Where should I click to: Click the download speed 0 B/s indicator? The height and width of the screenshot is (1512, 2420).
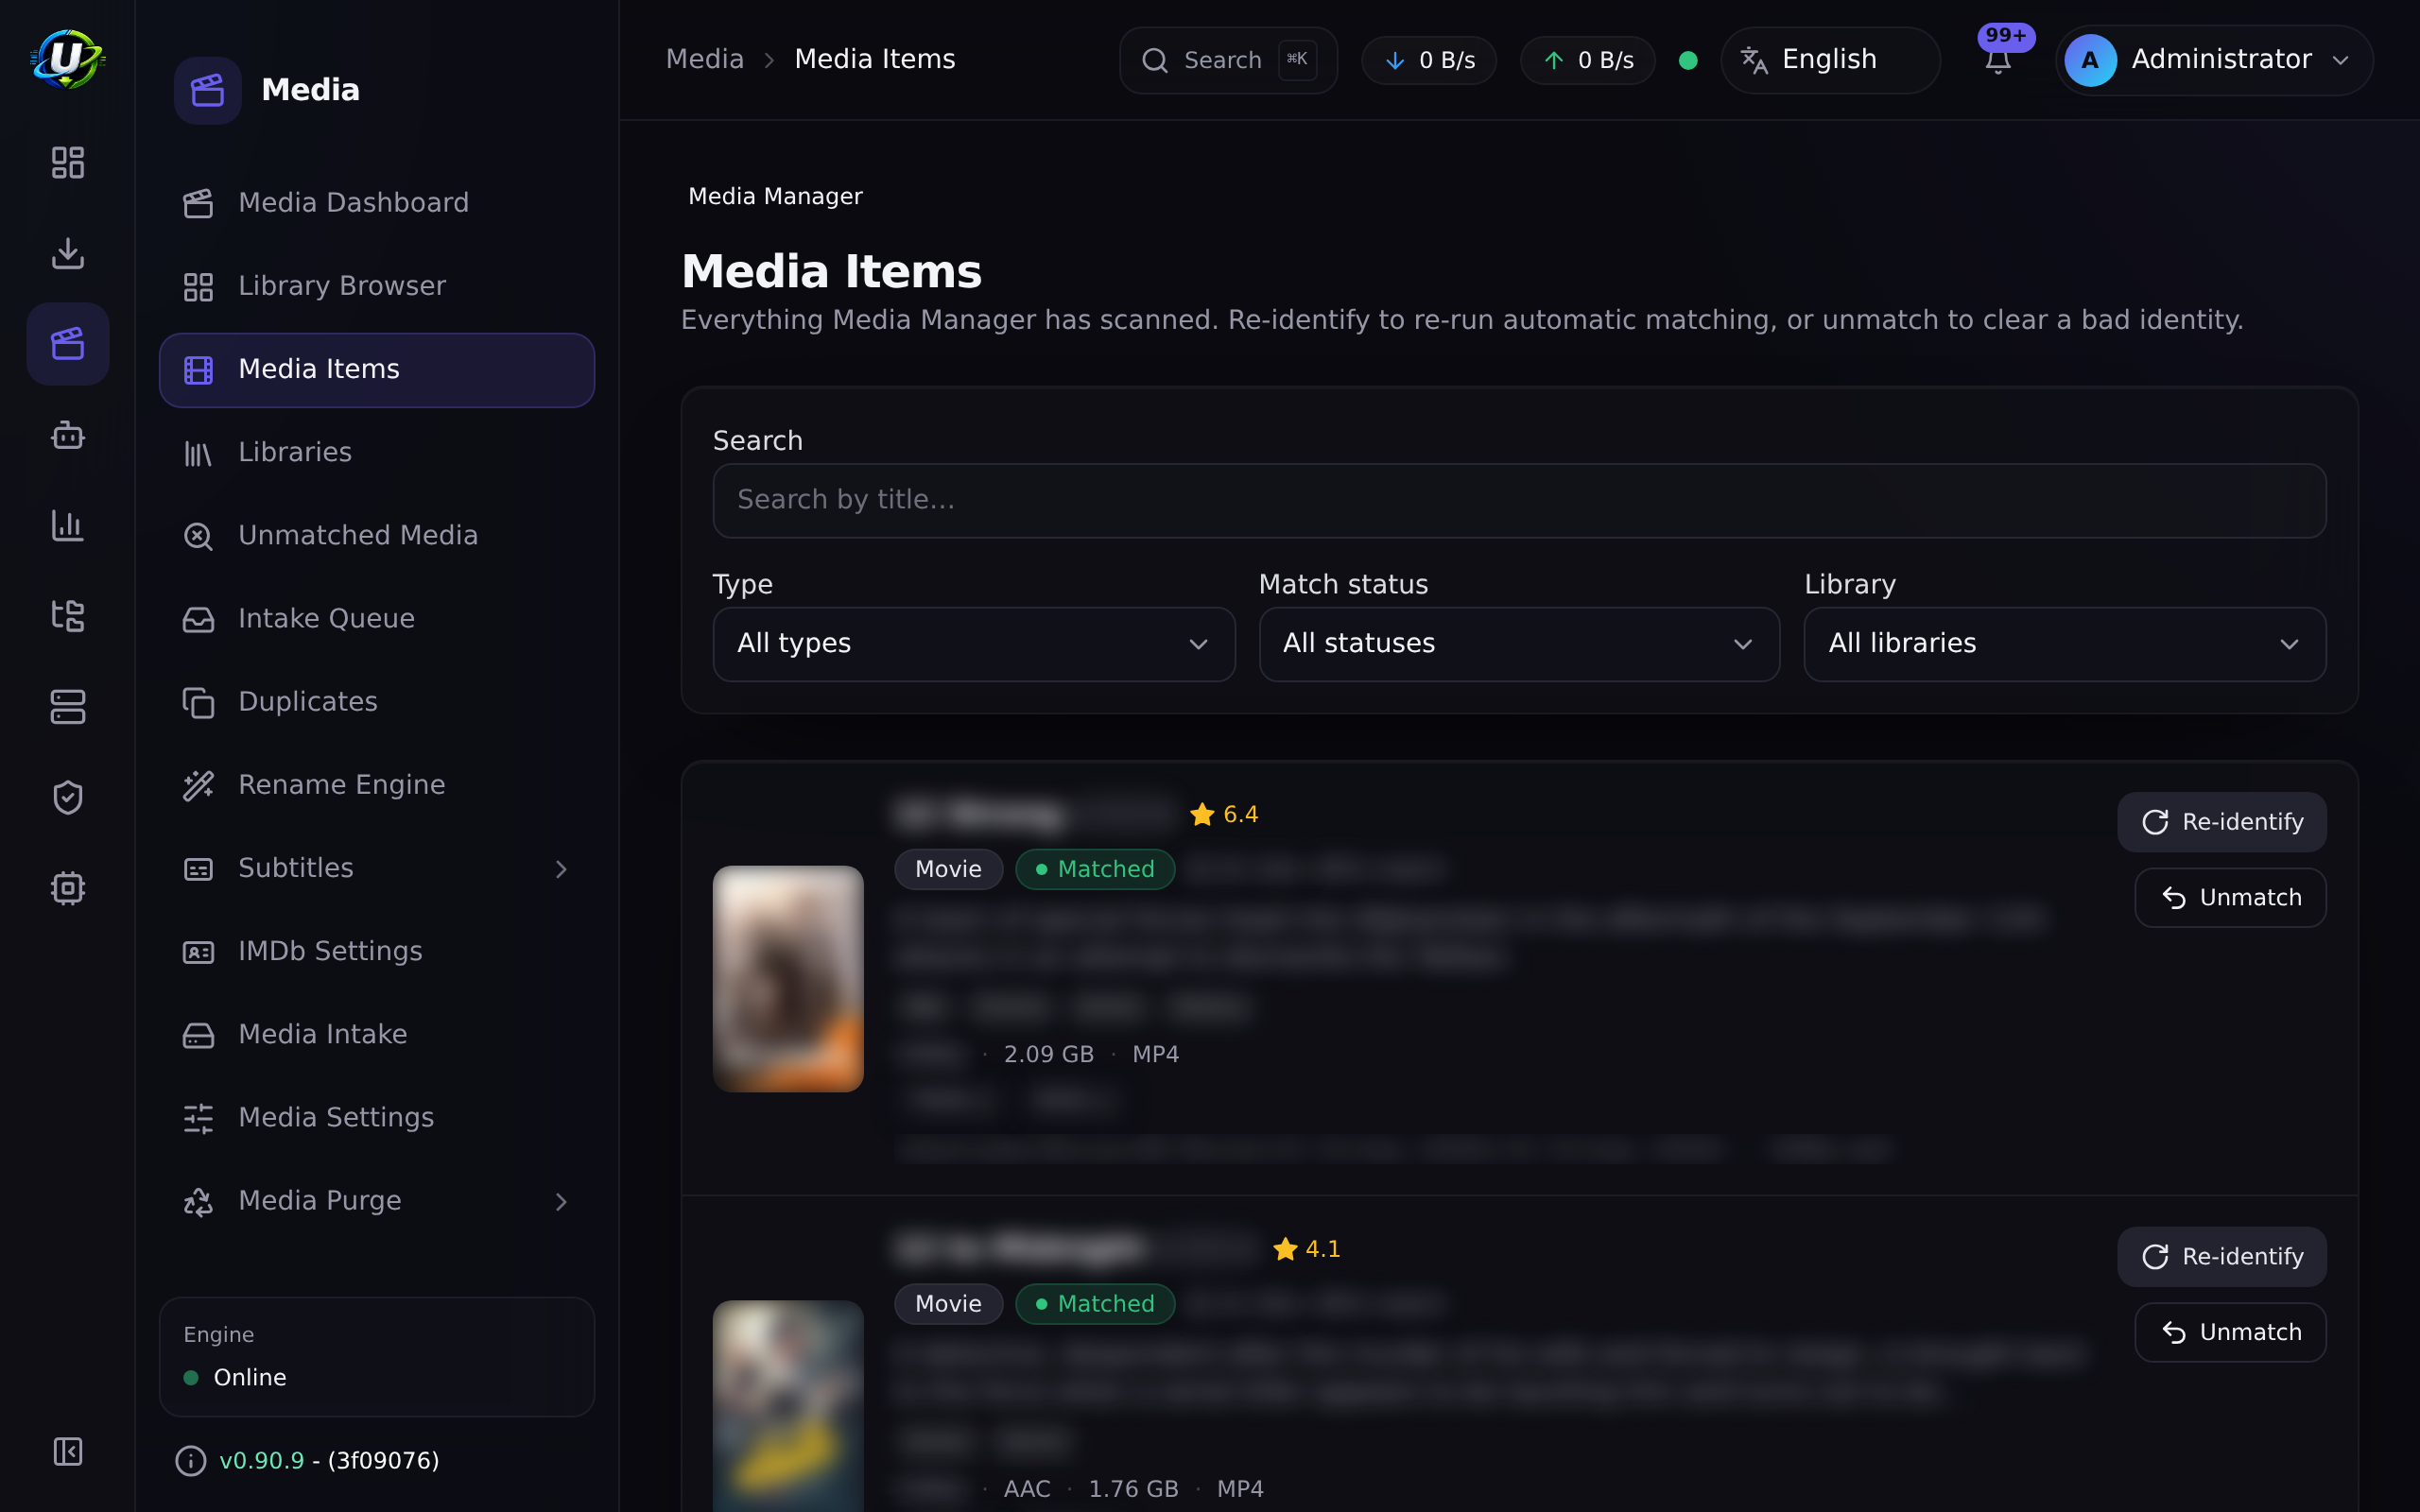coord(1429,60)
